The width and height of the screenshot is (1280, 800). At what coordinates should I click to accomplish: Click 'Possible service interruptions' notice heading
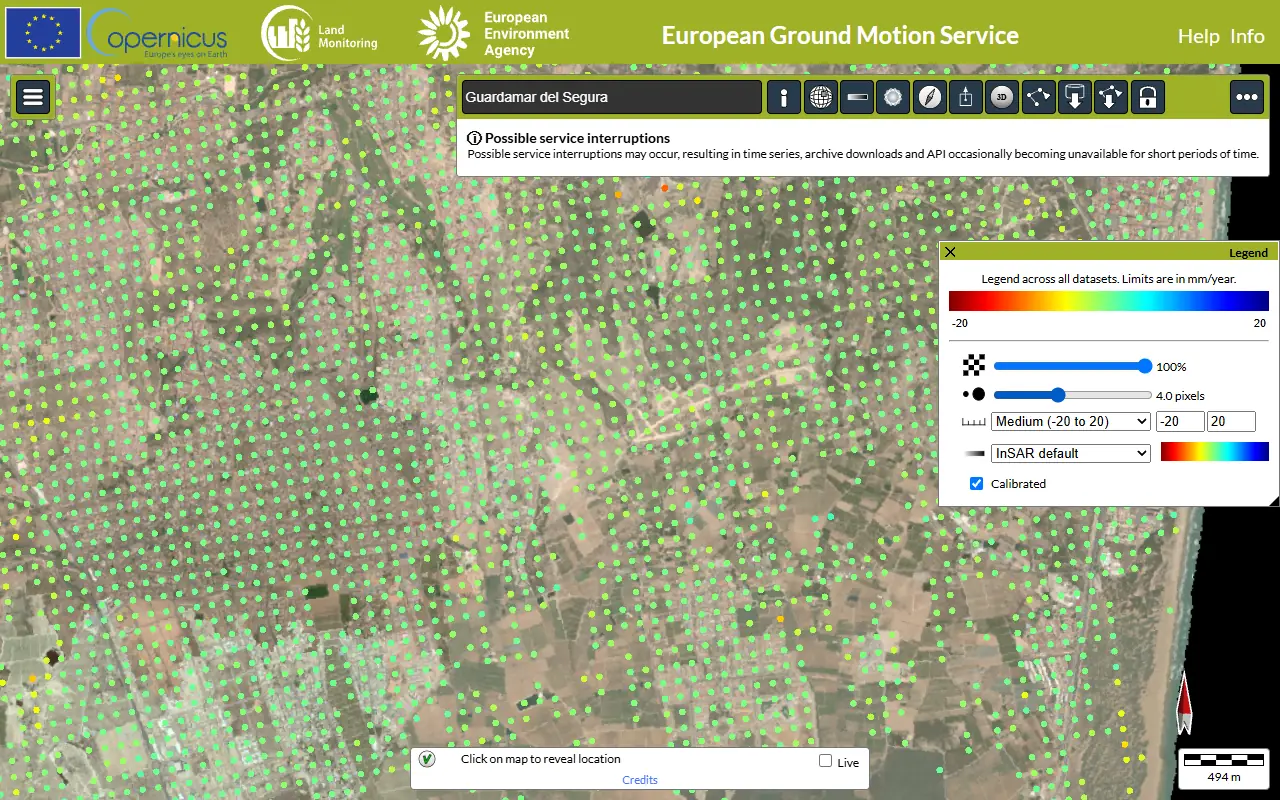pyautogui.click(x=577, y=138)
